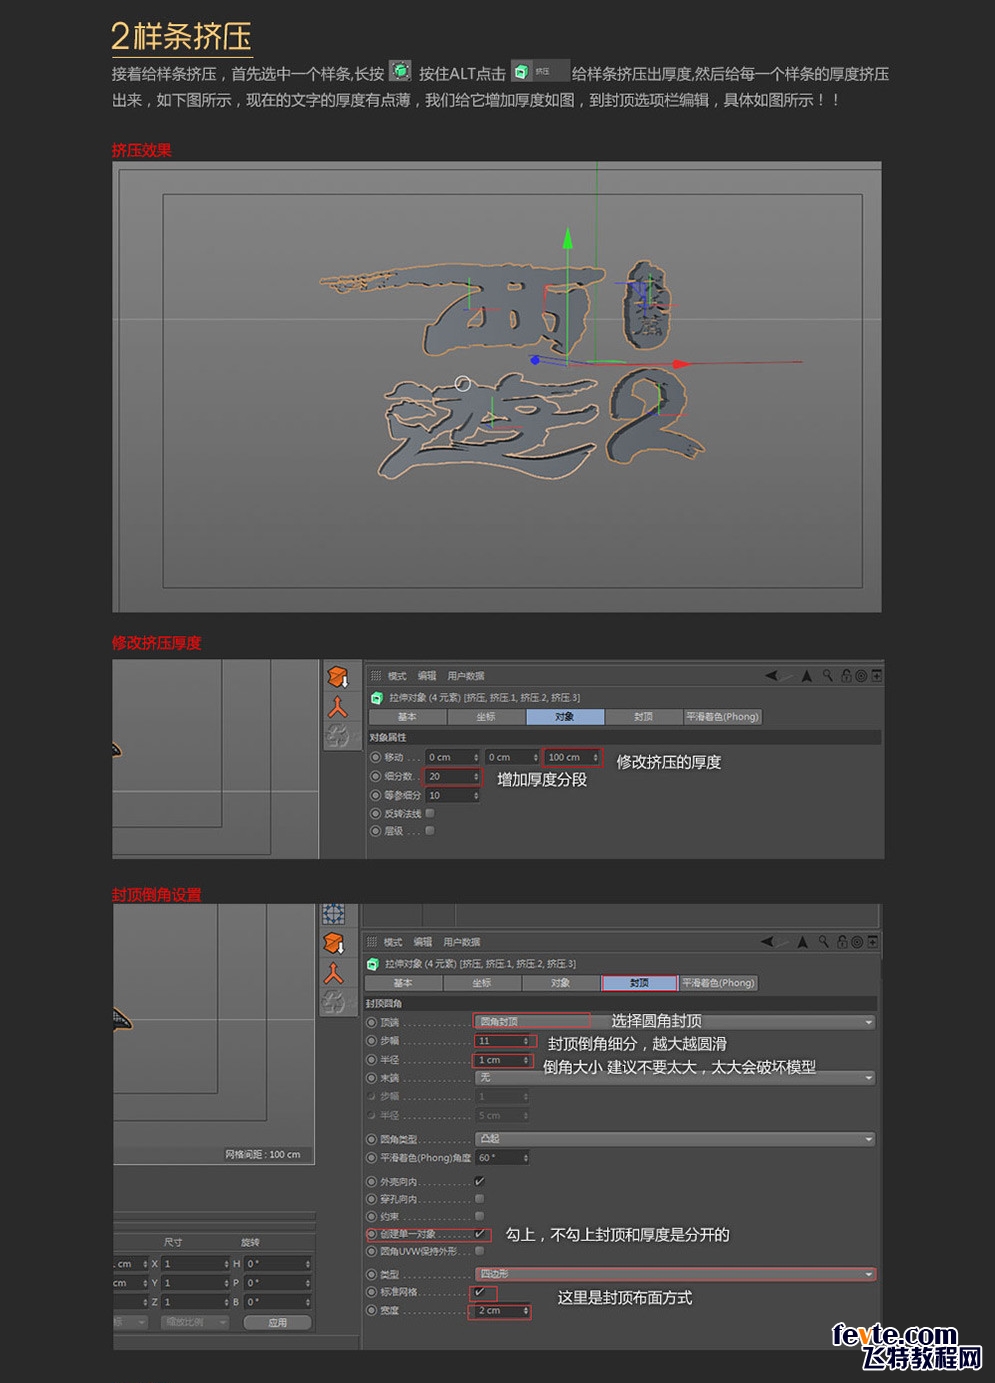The width and height of the screenshot is (995, 1383).
Task: Switch to the 基本 tab in the upper panel
Action: coord(407,717)
